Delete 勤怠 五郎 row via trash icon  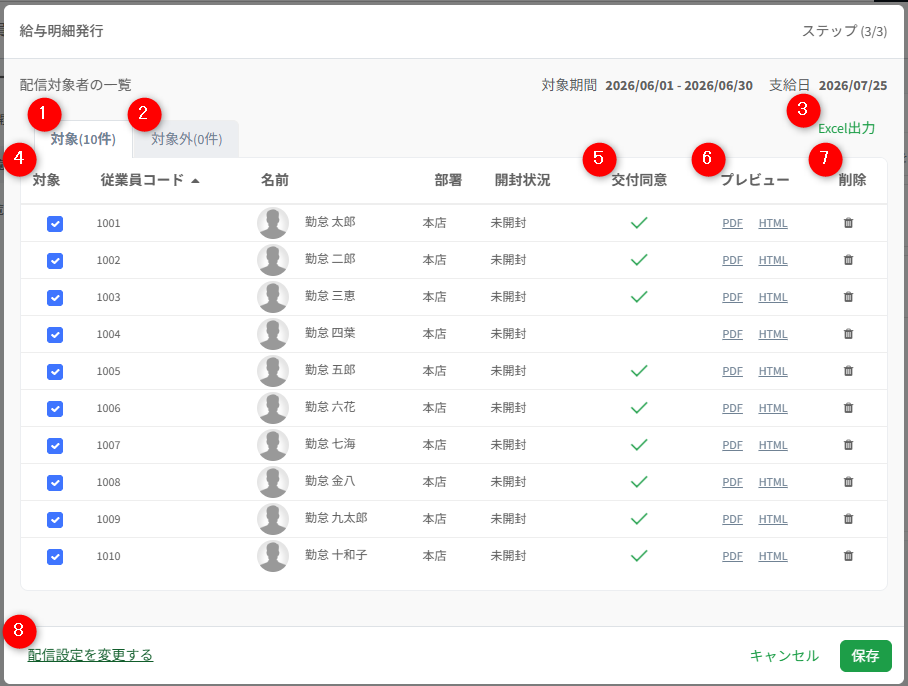point(848,371)
